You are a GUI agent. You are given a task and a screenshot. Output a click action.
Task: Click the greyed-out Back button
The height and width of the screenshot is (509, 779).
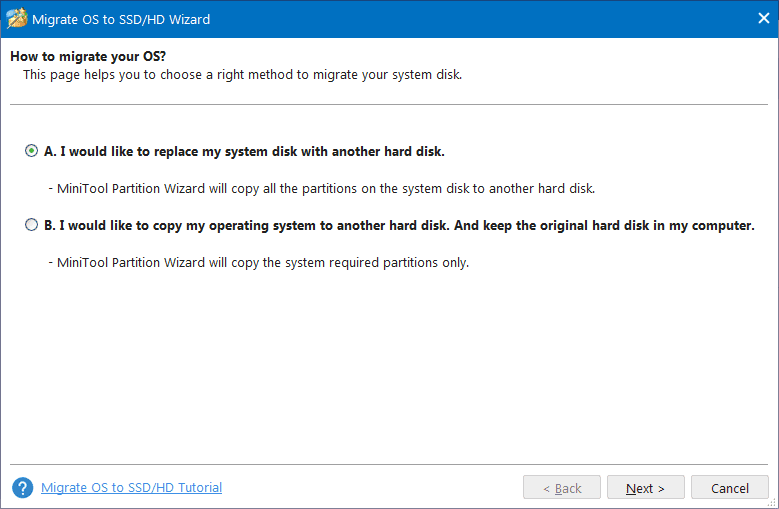(561, 488)
